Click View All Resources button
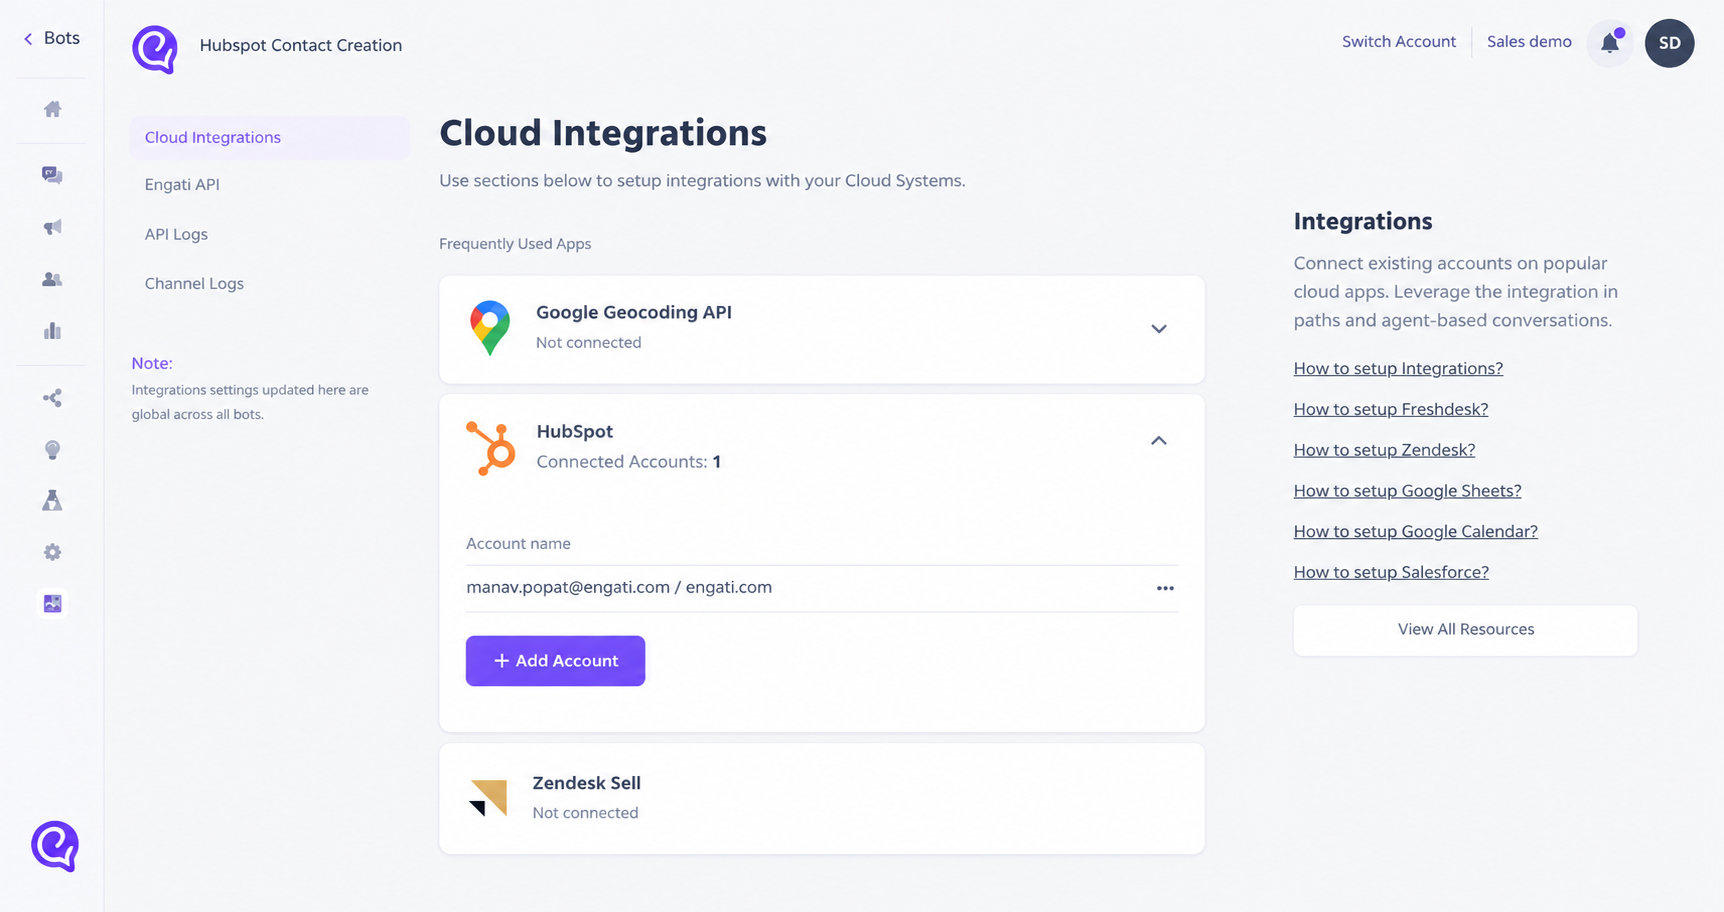The image size is (1724, 912). 1466,630
